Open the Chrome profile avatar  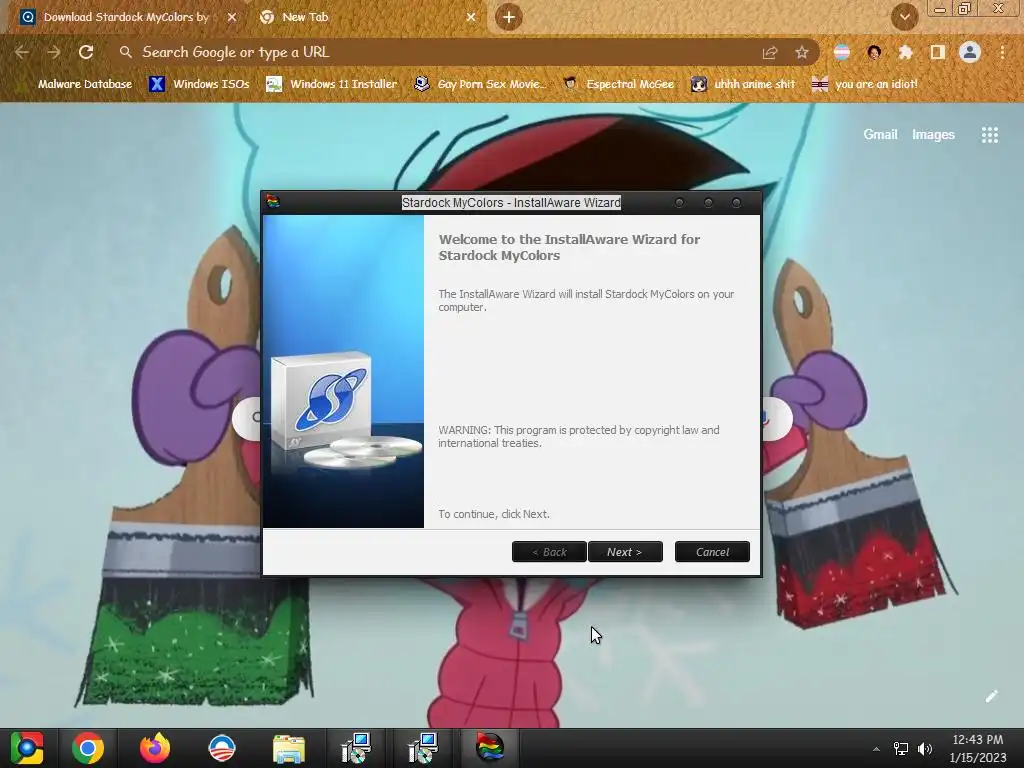[970, 52]
